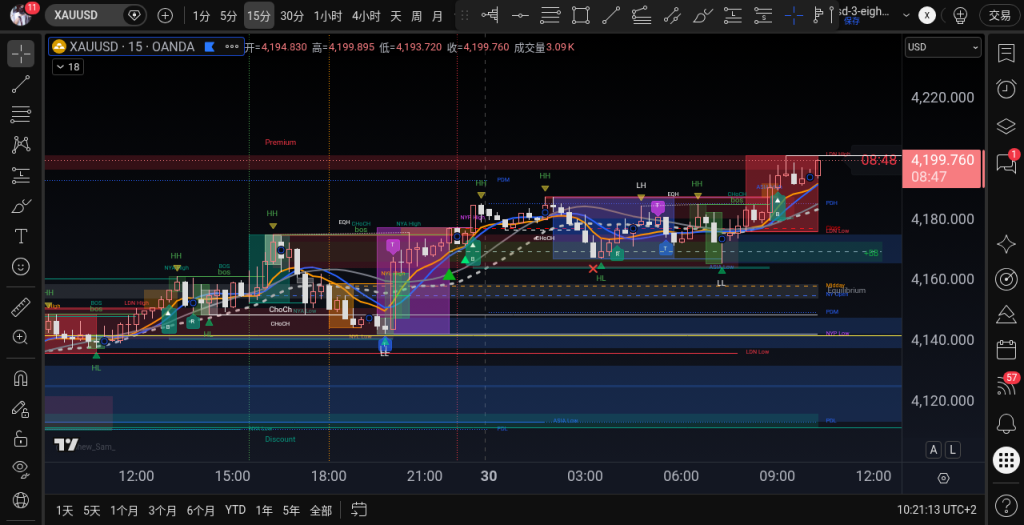
Task: Open the USD currency dropdown
Action: (x=942, y=47)
